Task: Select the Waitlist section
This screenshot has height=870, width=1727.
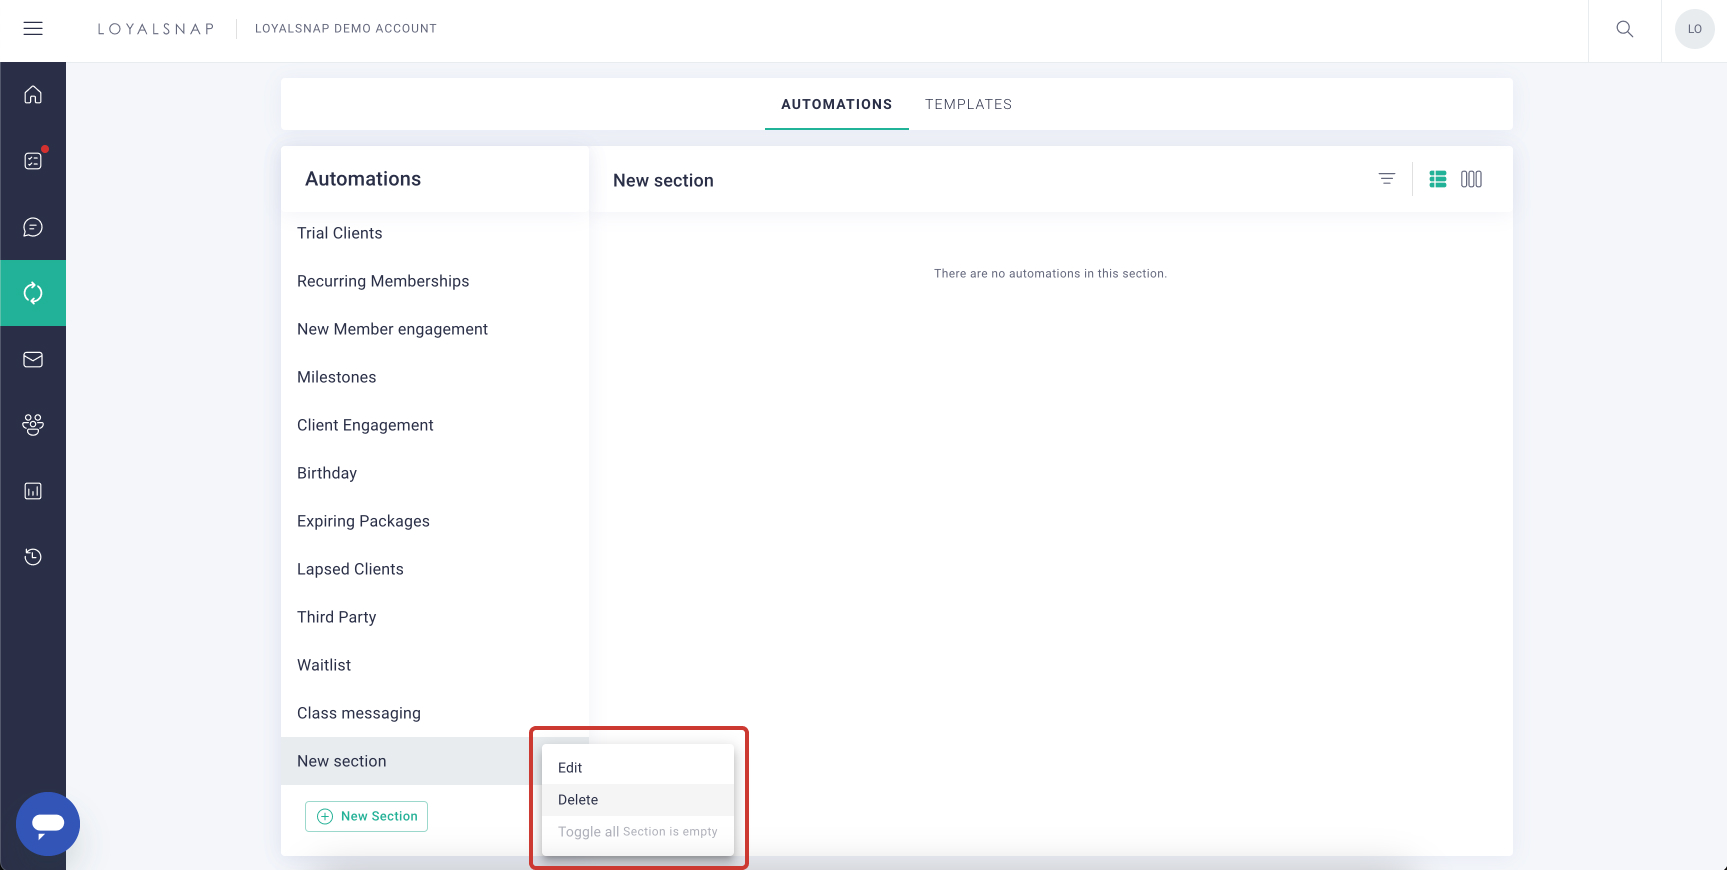Action: tap(435, 665)
